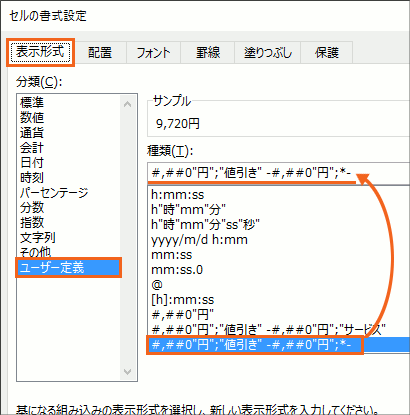Pick the [h]:mm:ss format entry
The image size is (410, 415).
(x=183, y=300)
